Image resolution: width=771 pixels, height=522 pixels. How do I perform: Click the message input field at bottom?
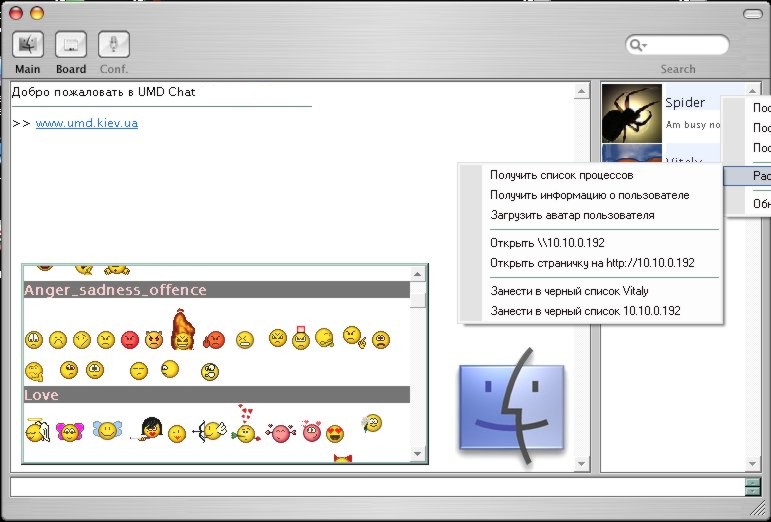pos(376,487)
